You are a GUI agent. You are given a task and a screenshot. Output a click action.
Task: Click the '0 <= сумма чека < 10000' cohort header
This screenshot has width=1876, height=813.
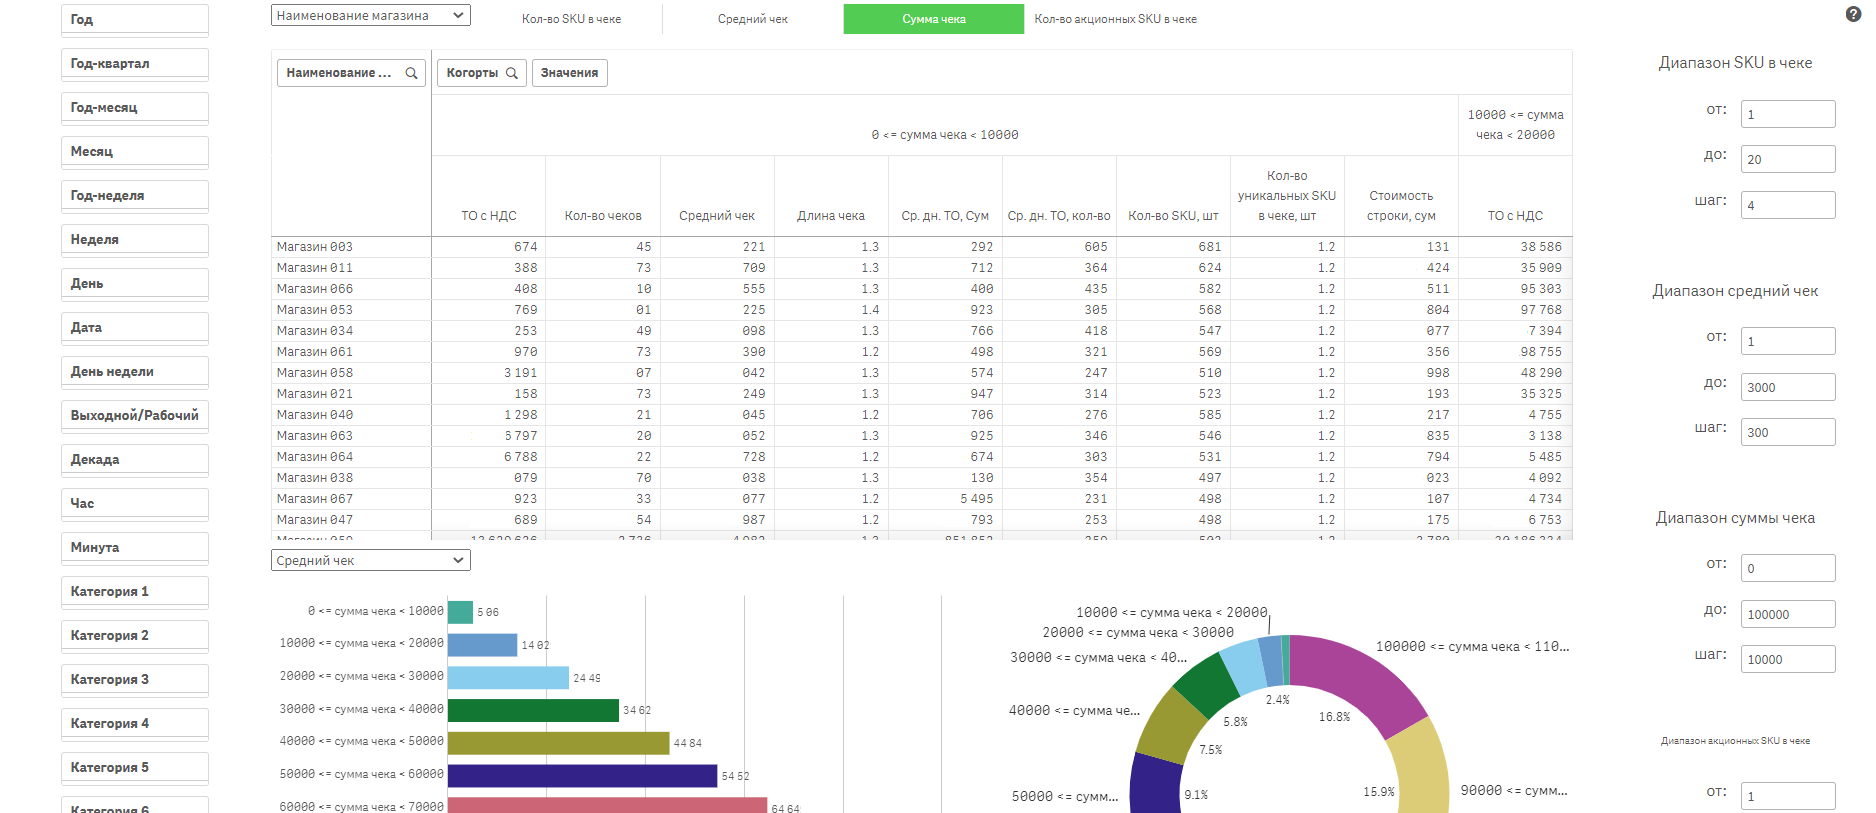tap(945, 135)
